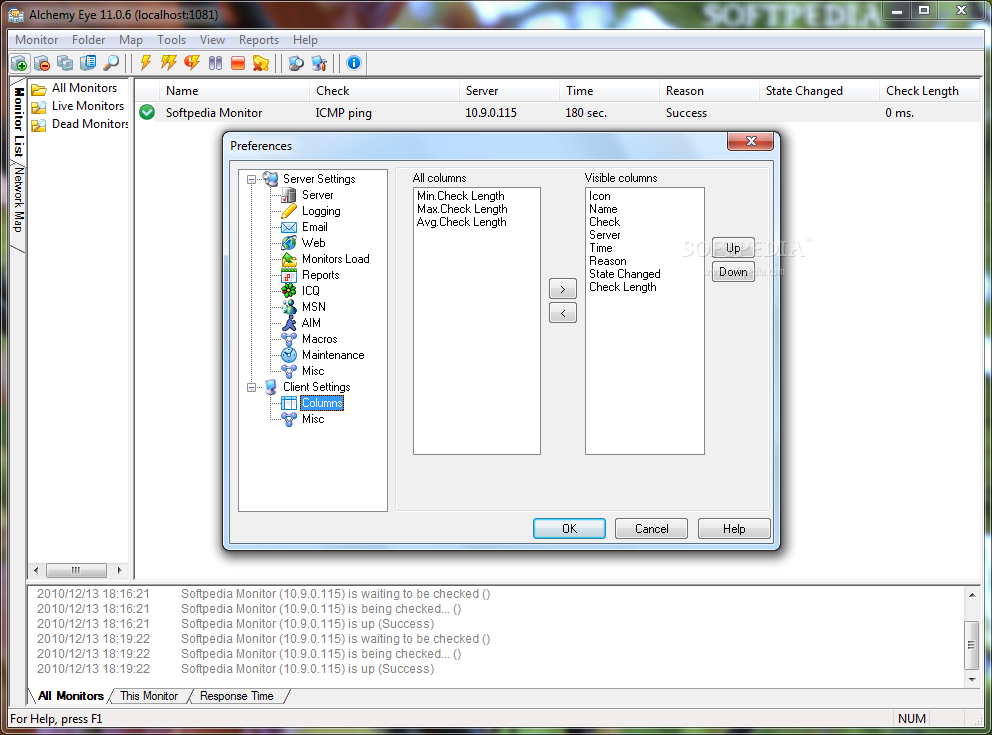Viewport: 992px width, 735px height.
Task: Select Email in the preferences tree
Action: click(x=314, y=227)
